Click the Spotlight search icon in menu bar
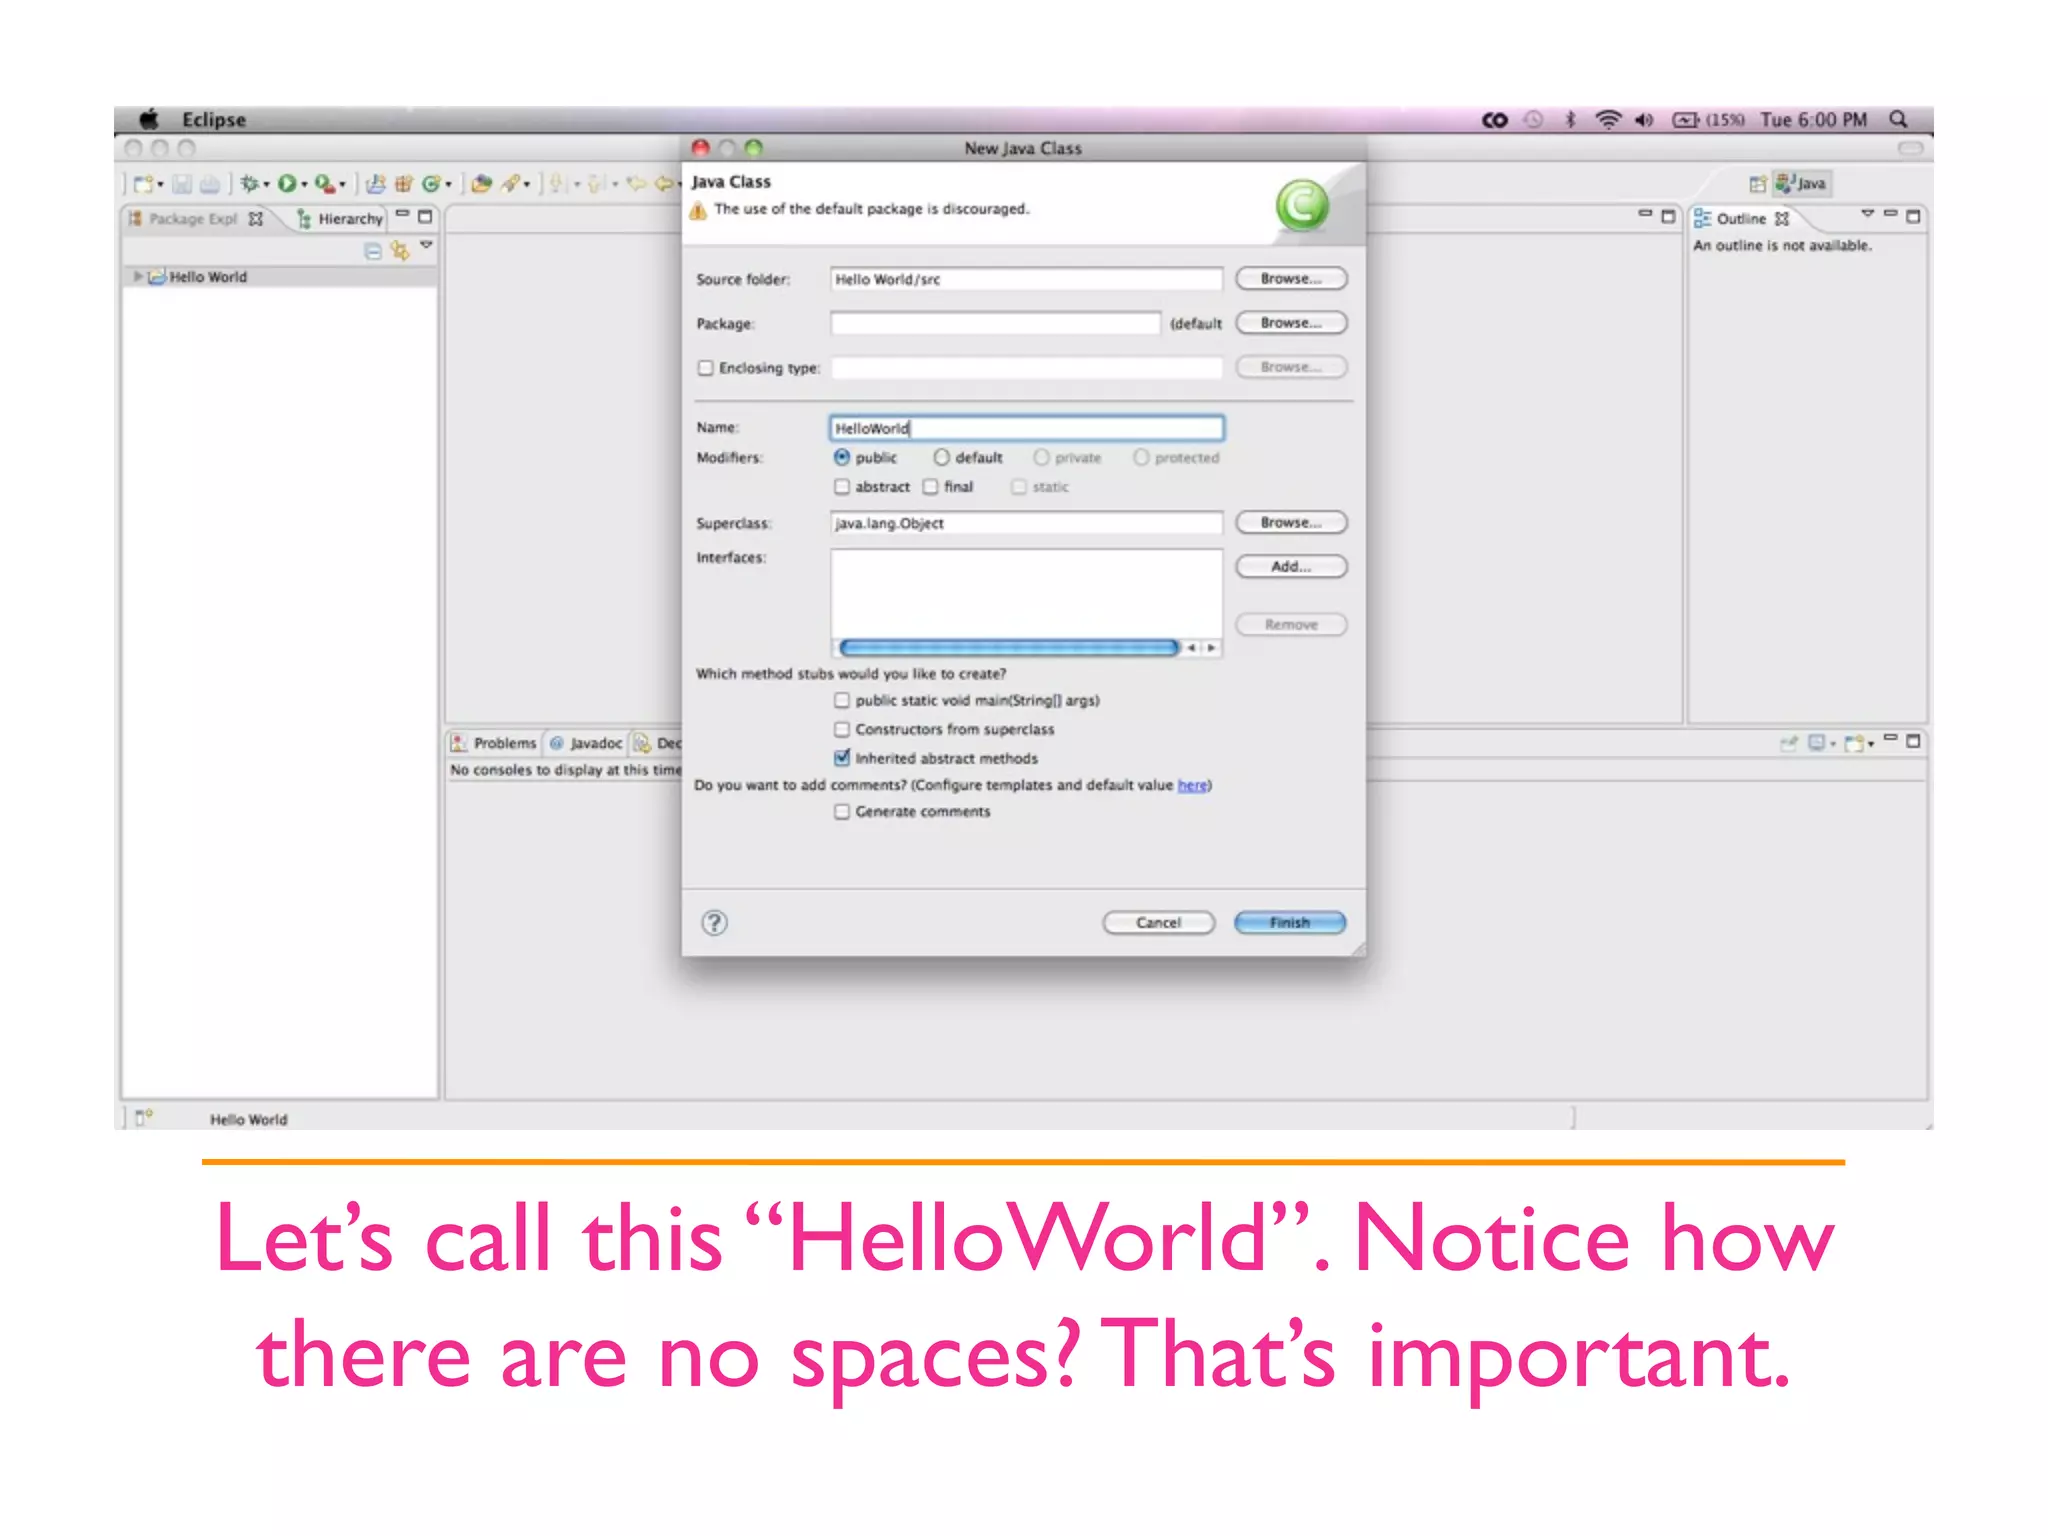The image size is (2048, 1536). [x=1897, y=119]
